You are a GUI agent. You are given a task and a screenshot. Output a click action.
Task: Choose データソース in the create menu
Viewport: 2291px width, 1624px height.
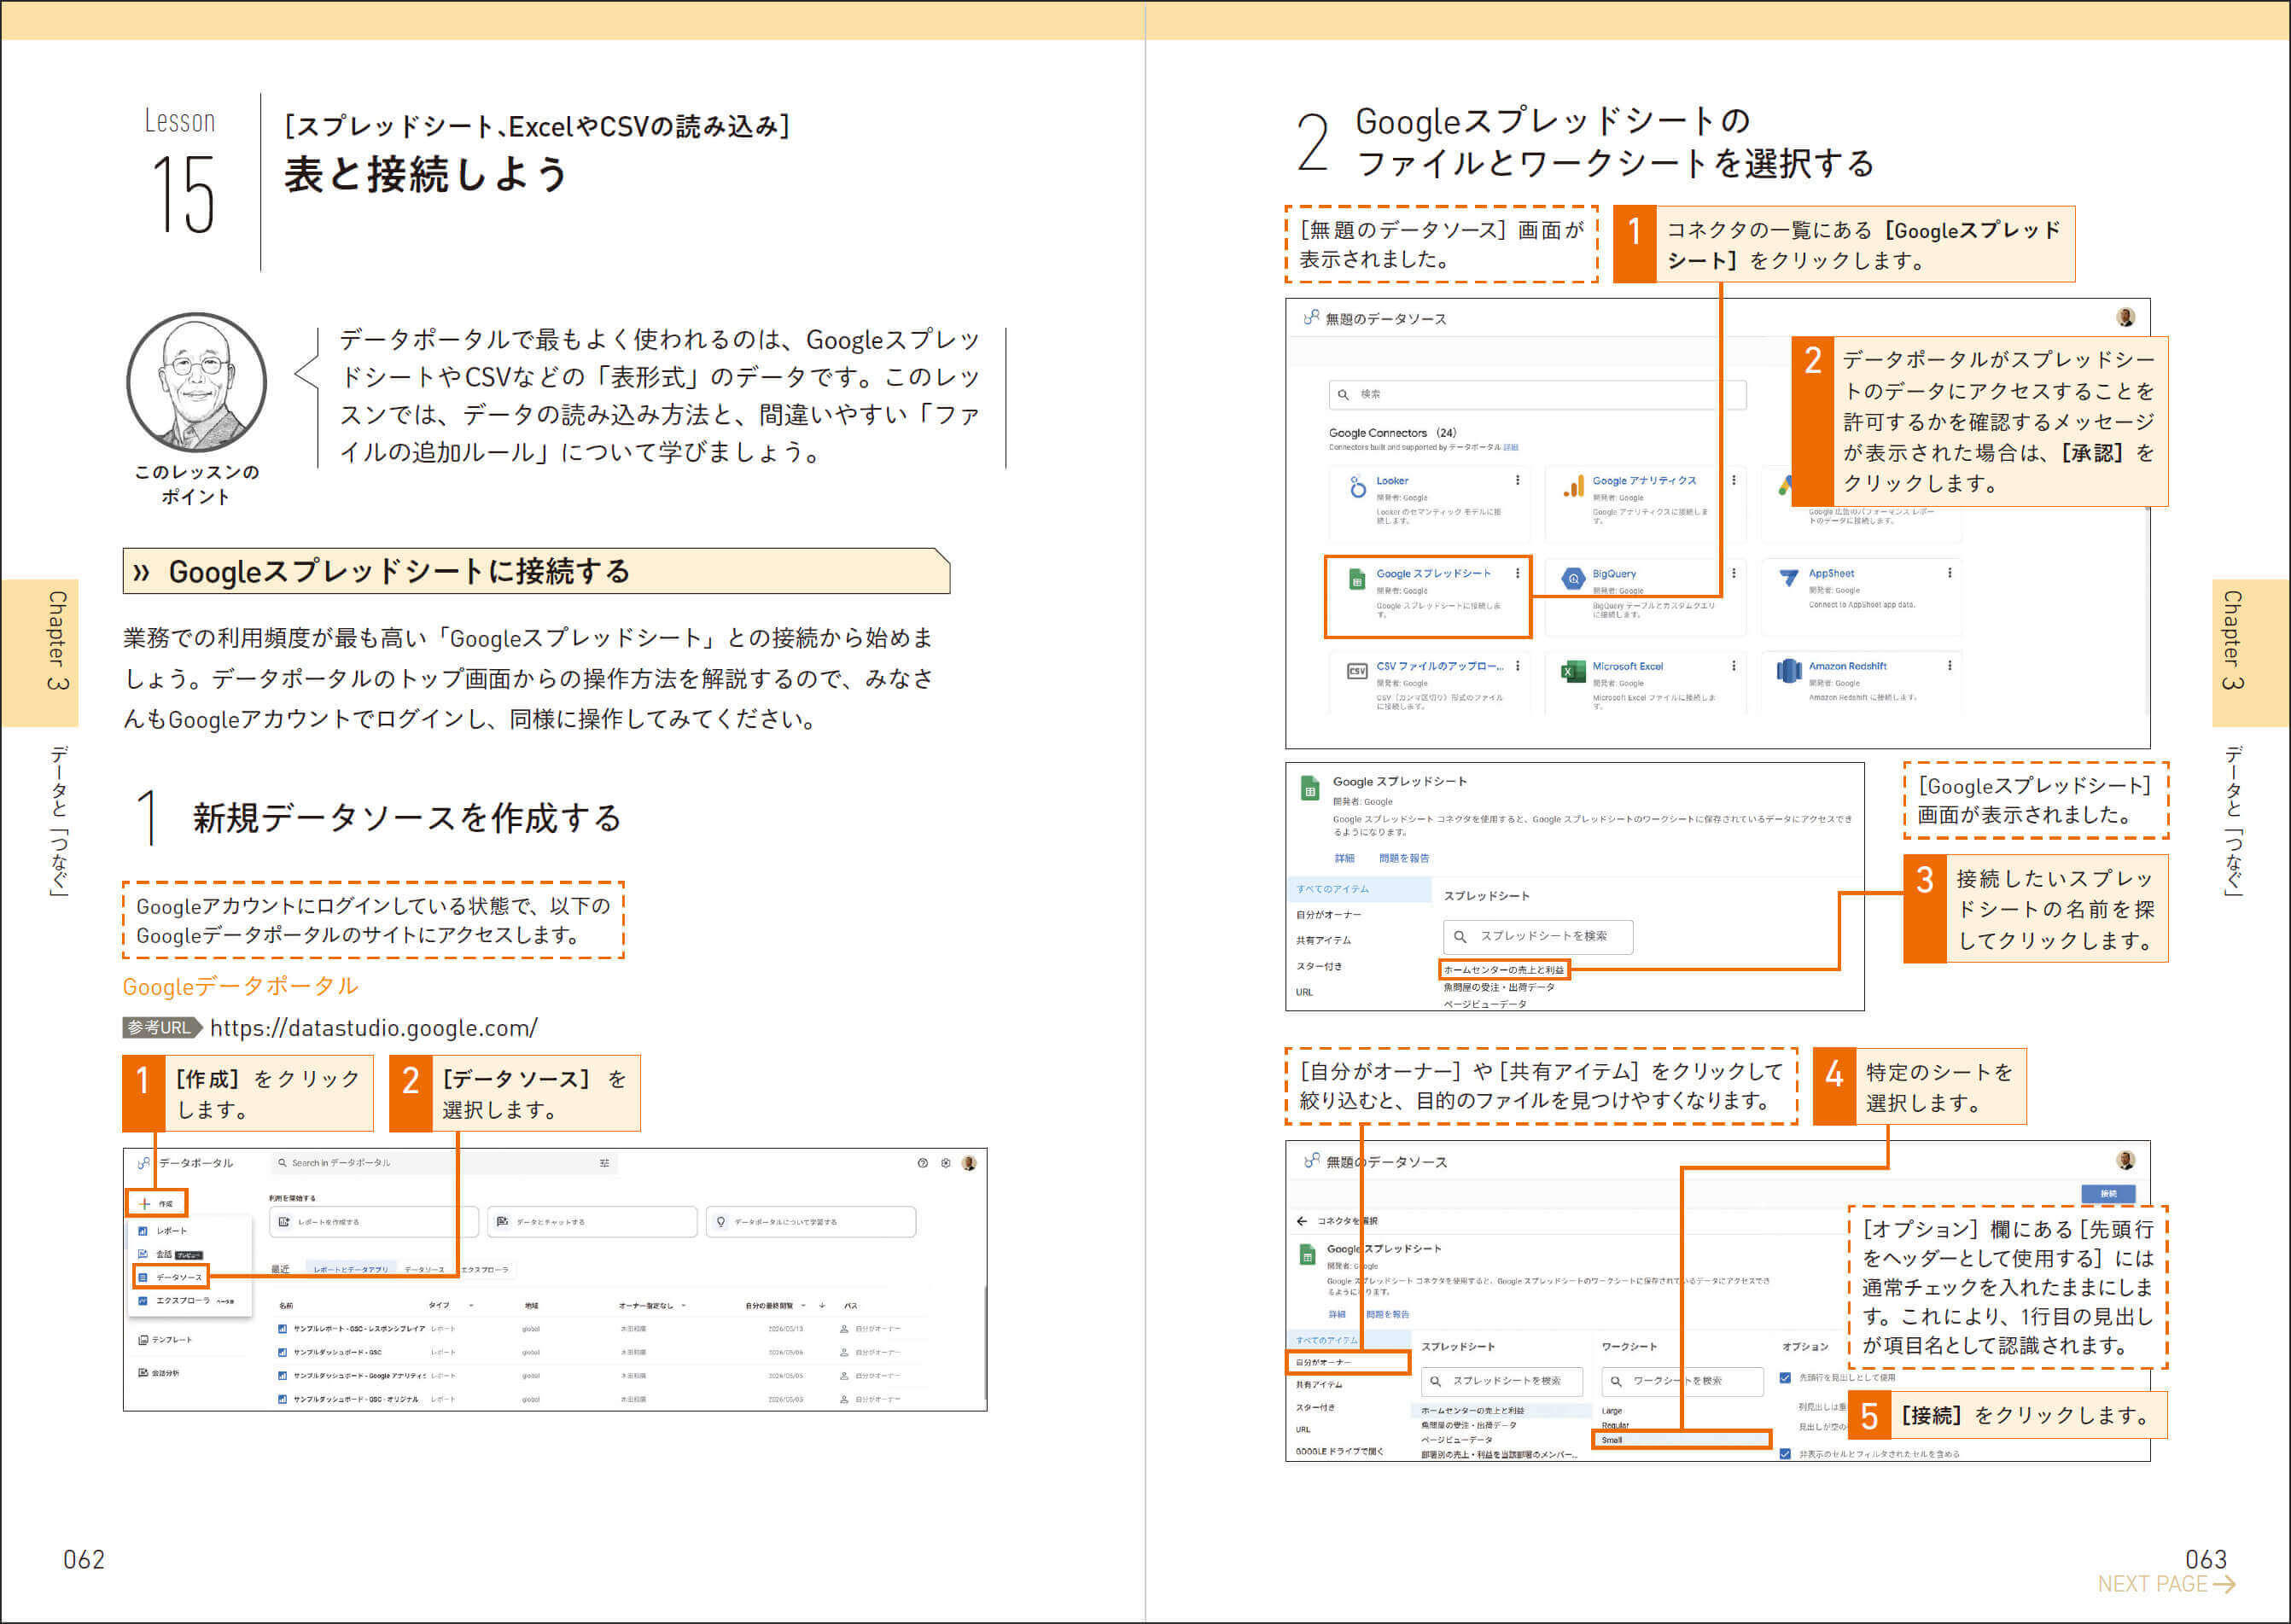point(170,1277)
